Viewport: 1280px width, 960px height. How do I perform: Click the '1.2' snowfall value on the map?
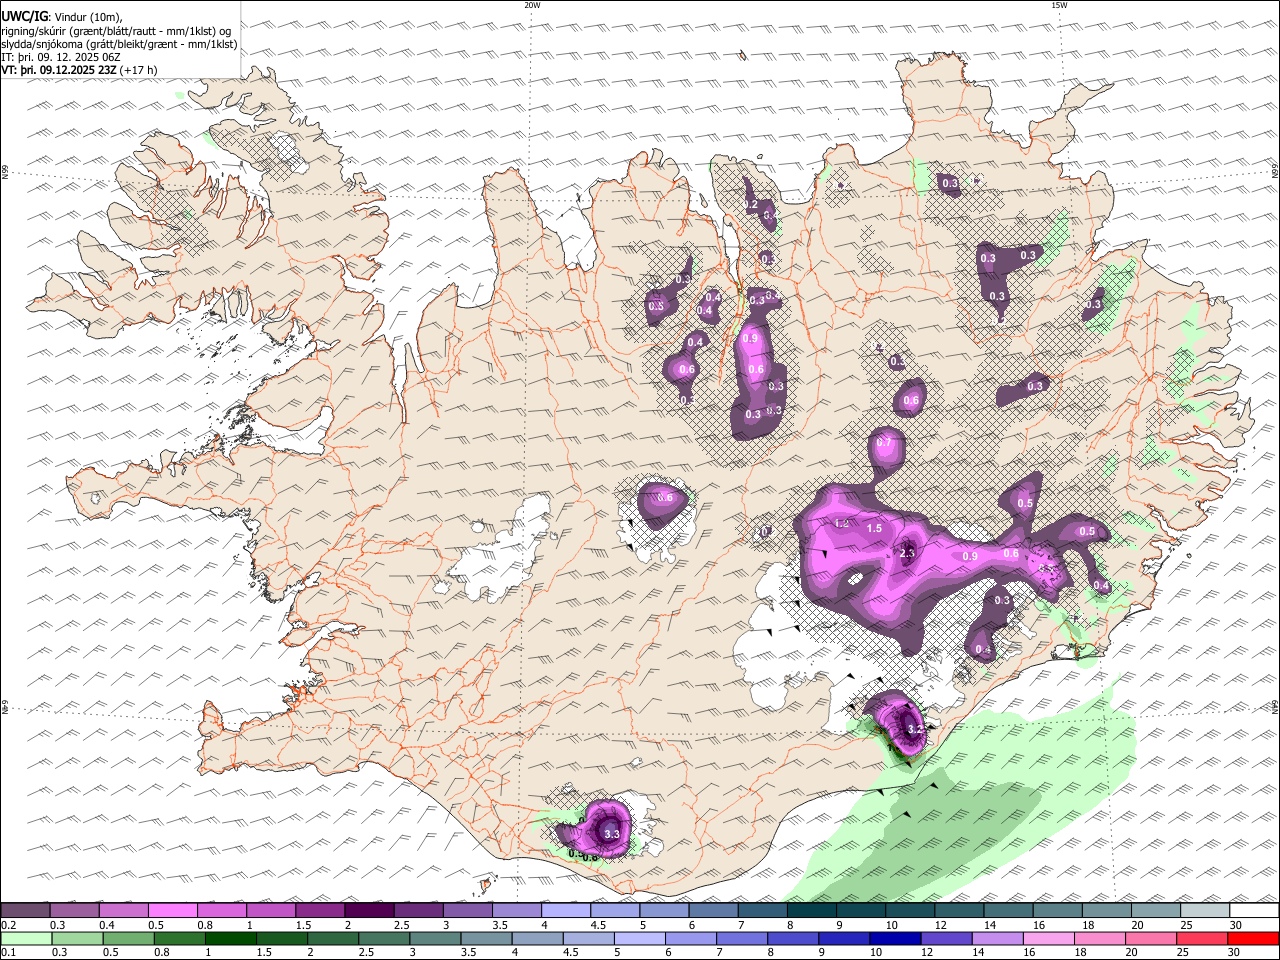pos(841,523)
